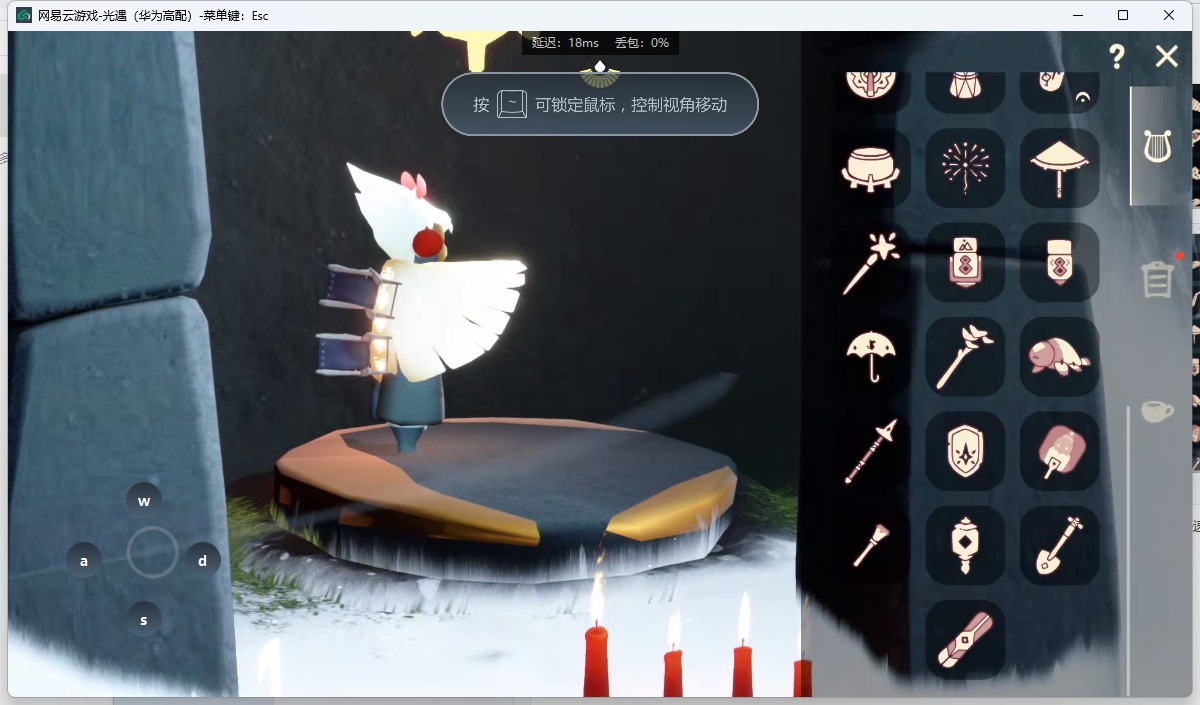This screenshot has height=705, width=1200.
Task: Pick the pink turtle plush prop
Action: [x=1059, y=357]
